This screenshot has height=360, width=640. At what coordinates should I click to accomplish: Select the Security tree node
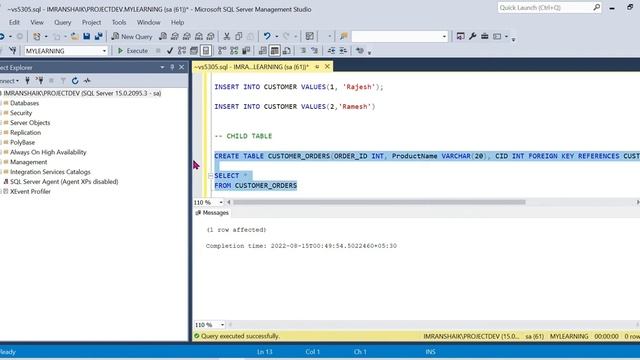21,113
